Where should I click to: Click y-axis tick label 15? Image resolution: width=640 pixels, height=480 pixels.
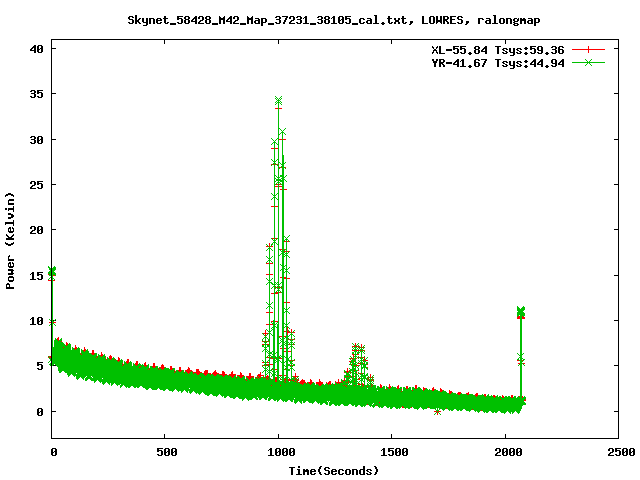[36, 276]
